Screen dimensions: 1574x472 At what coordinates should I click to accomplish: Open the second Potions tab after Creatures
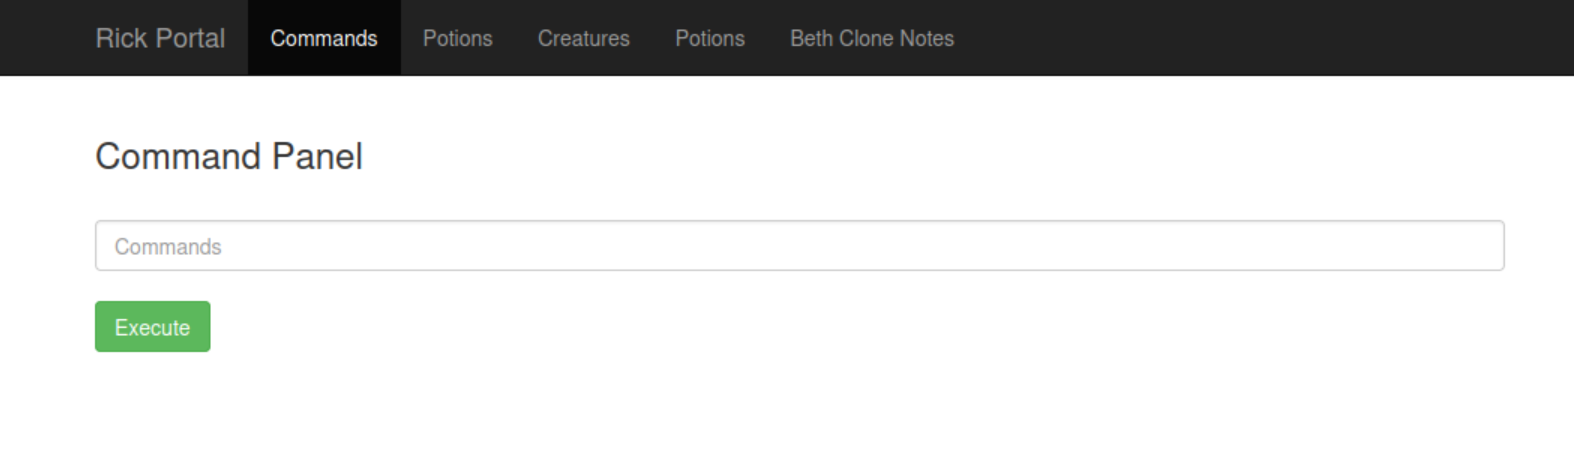tap(710, 38)
